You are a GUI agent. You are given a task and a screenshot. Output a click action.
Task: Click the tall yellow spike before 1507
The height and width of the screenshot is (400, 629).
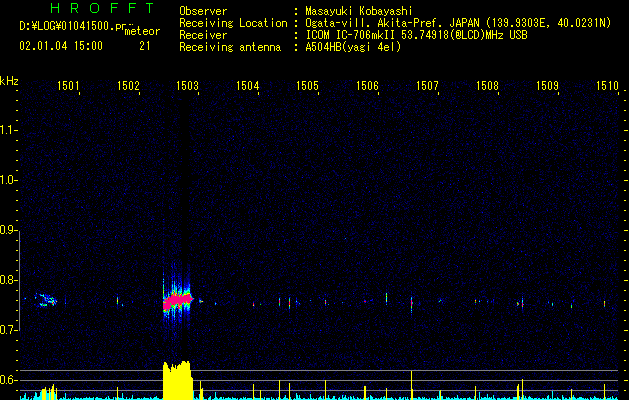(x=412, y=385)
